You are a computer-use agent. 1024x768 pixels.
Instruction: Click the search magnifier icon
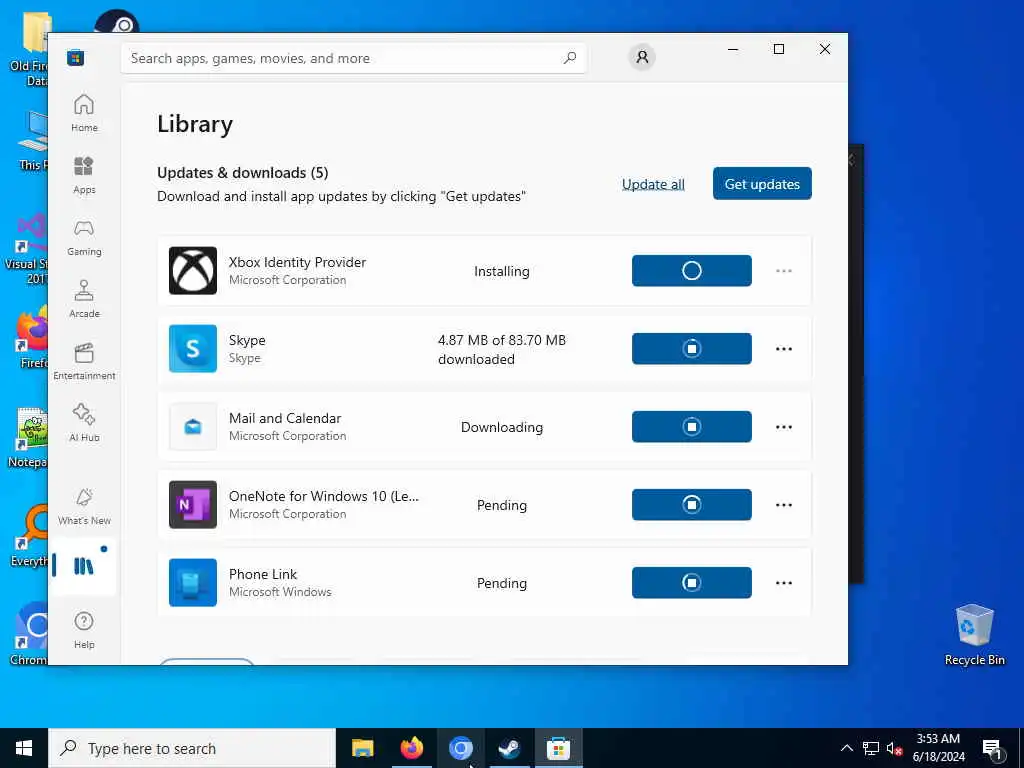pyautogui.click(x=569, y=58)
